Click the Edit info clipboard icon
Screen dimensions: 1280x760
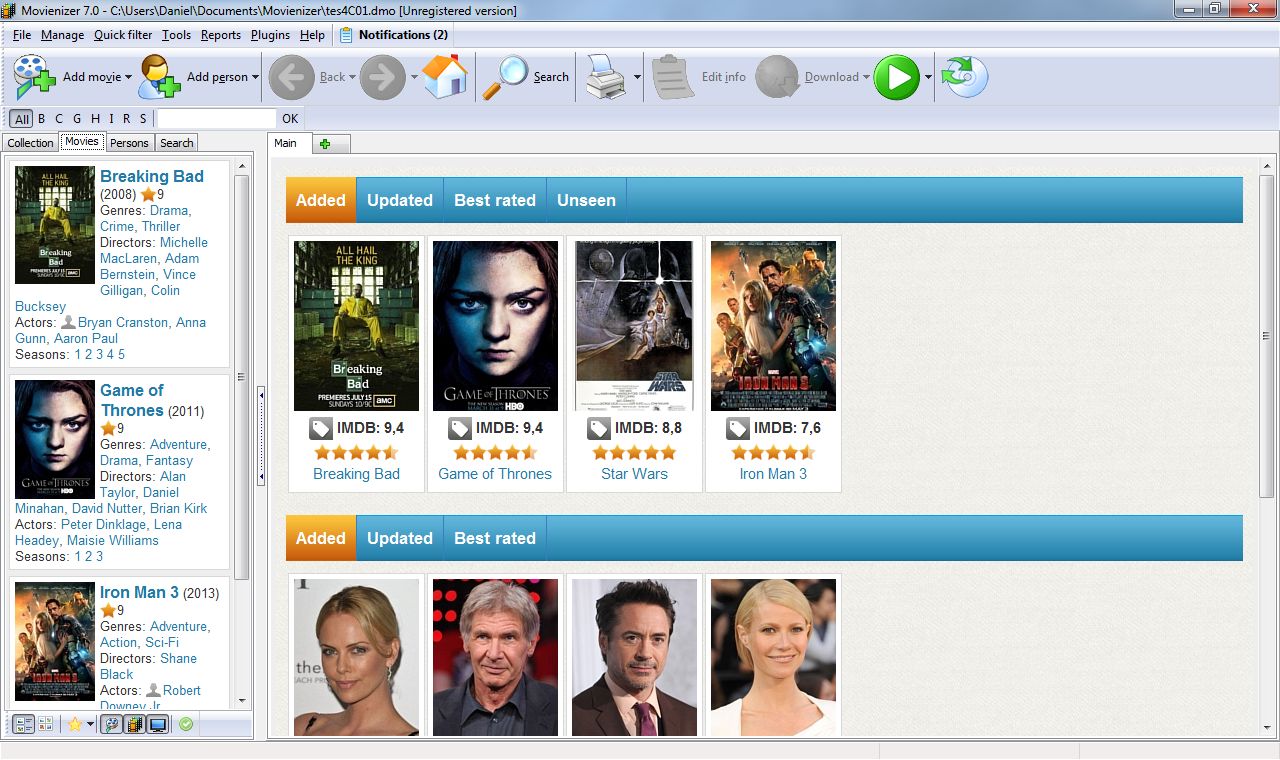pos(673,77)
